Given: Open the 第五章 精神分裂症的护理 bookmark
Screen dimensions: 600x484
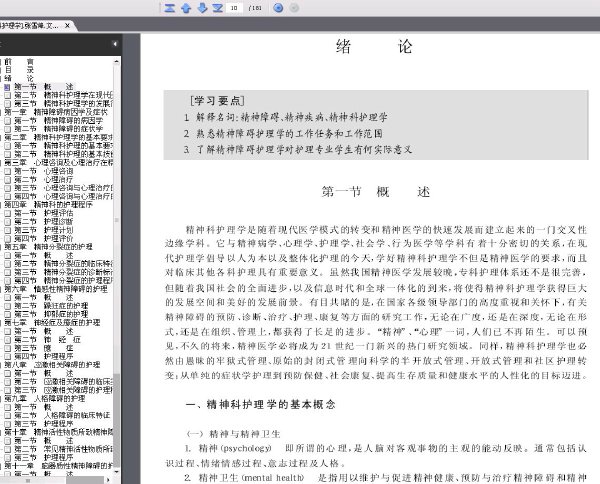Looking at the screenshot, I should coord(48,247).
